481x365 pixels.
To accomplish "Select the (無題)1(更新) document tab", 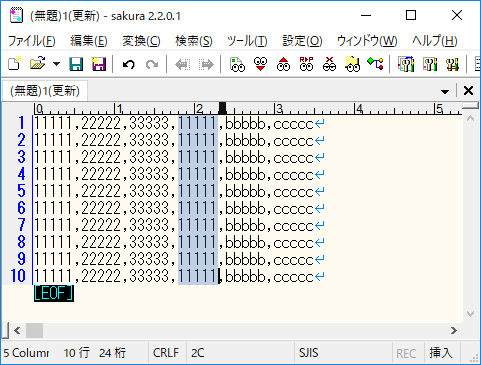I will pyautogui.click(x=45, y=91).
